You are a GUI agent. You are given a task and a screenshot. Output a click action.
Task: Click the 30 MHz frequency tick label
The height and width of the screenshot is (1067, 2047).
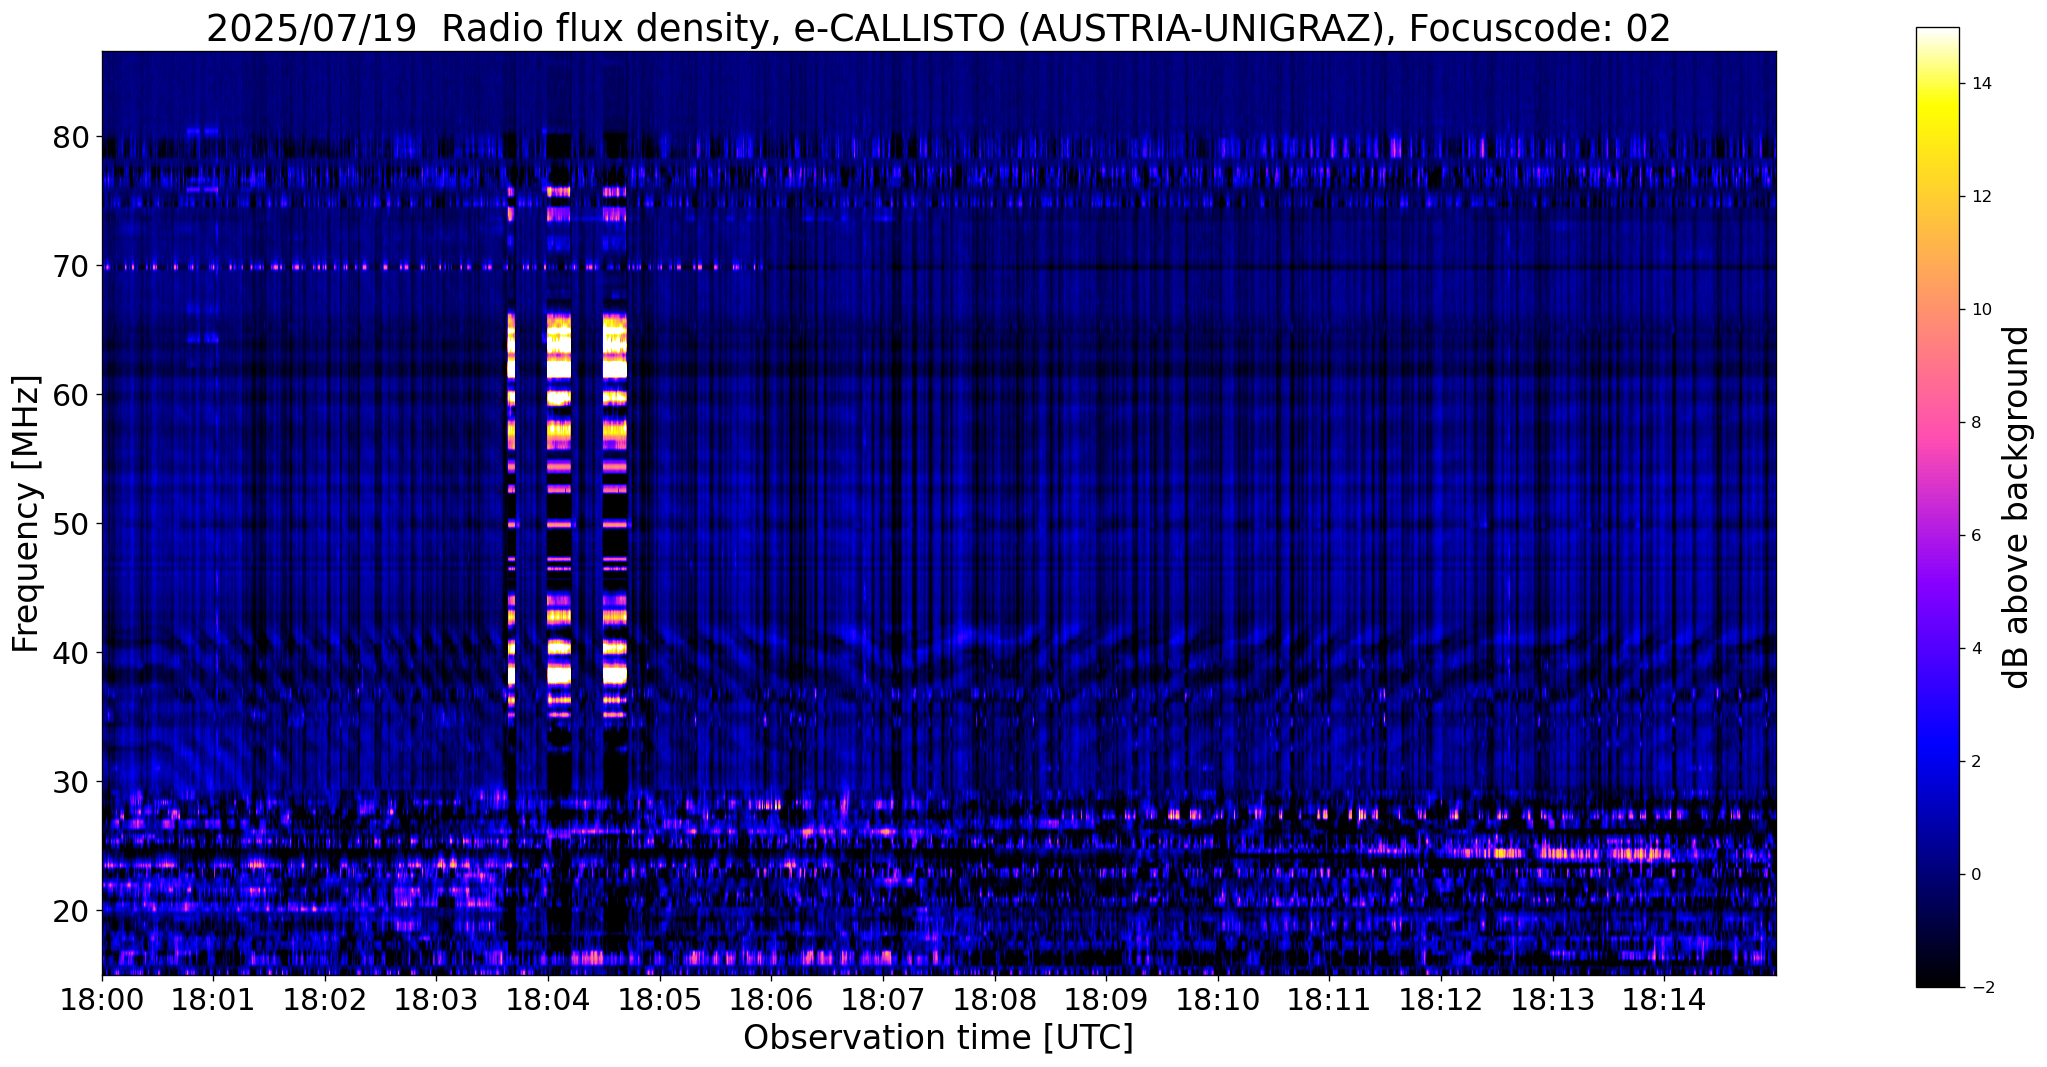70,782
